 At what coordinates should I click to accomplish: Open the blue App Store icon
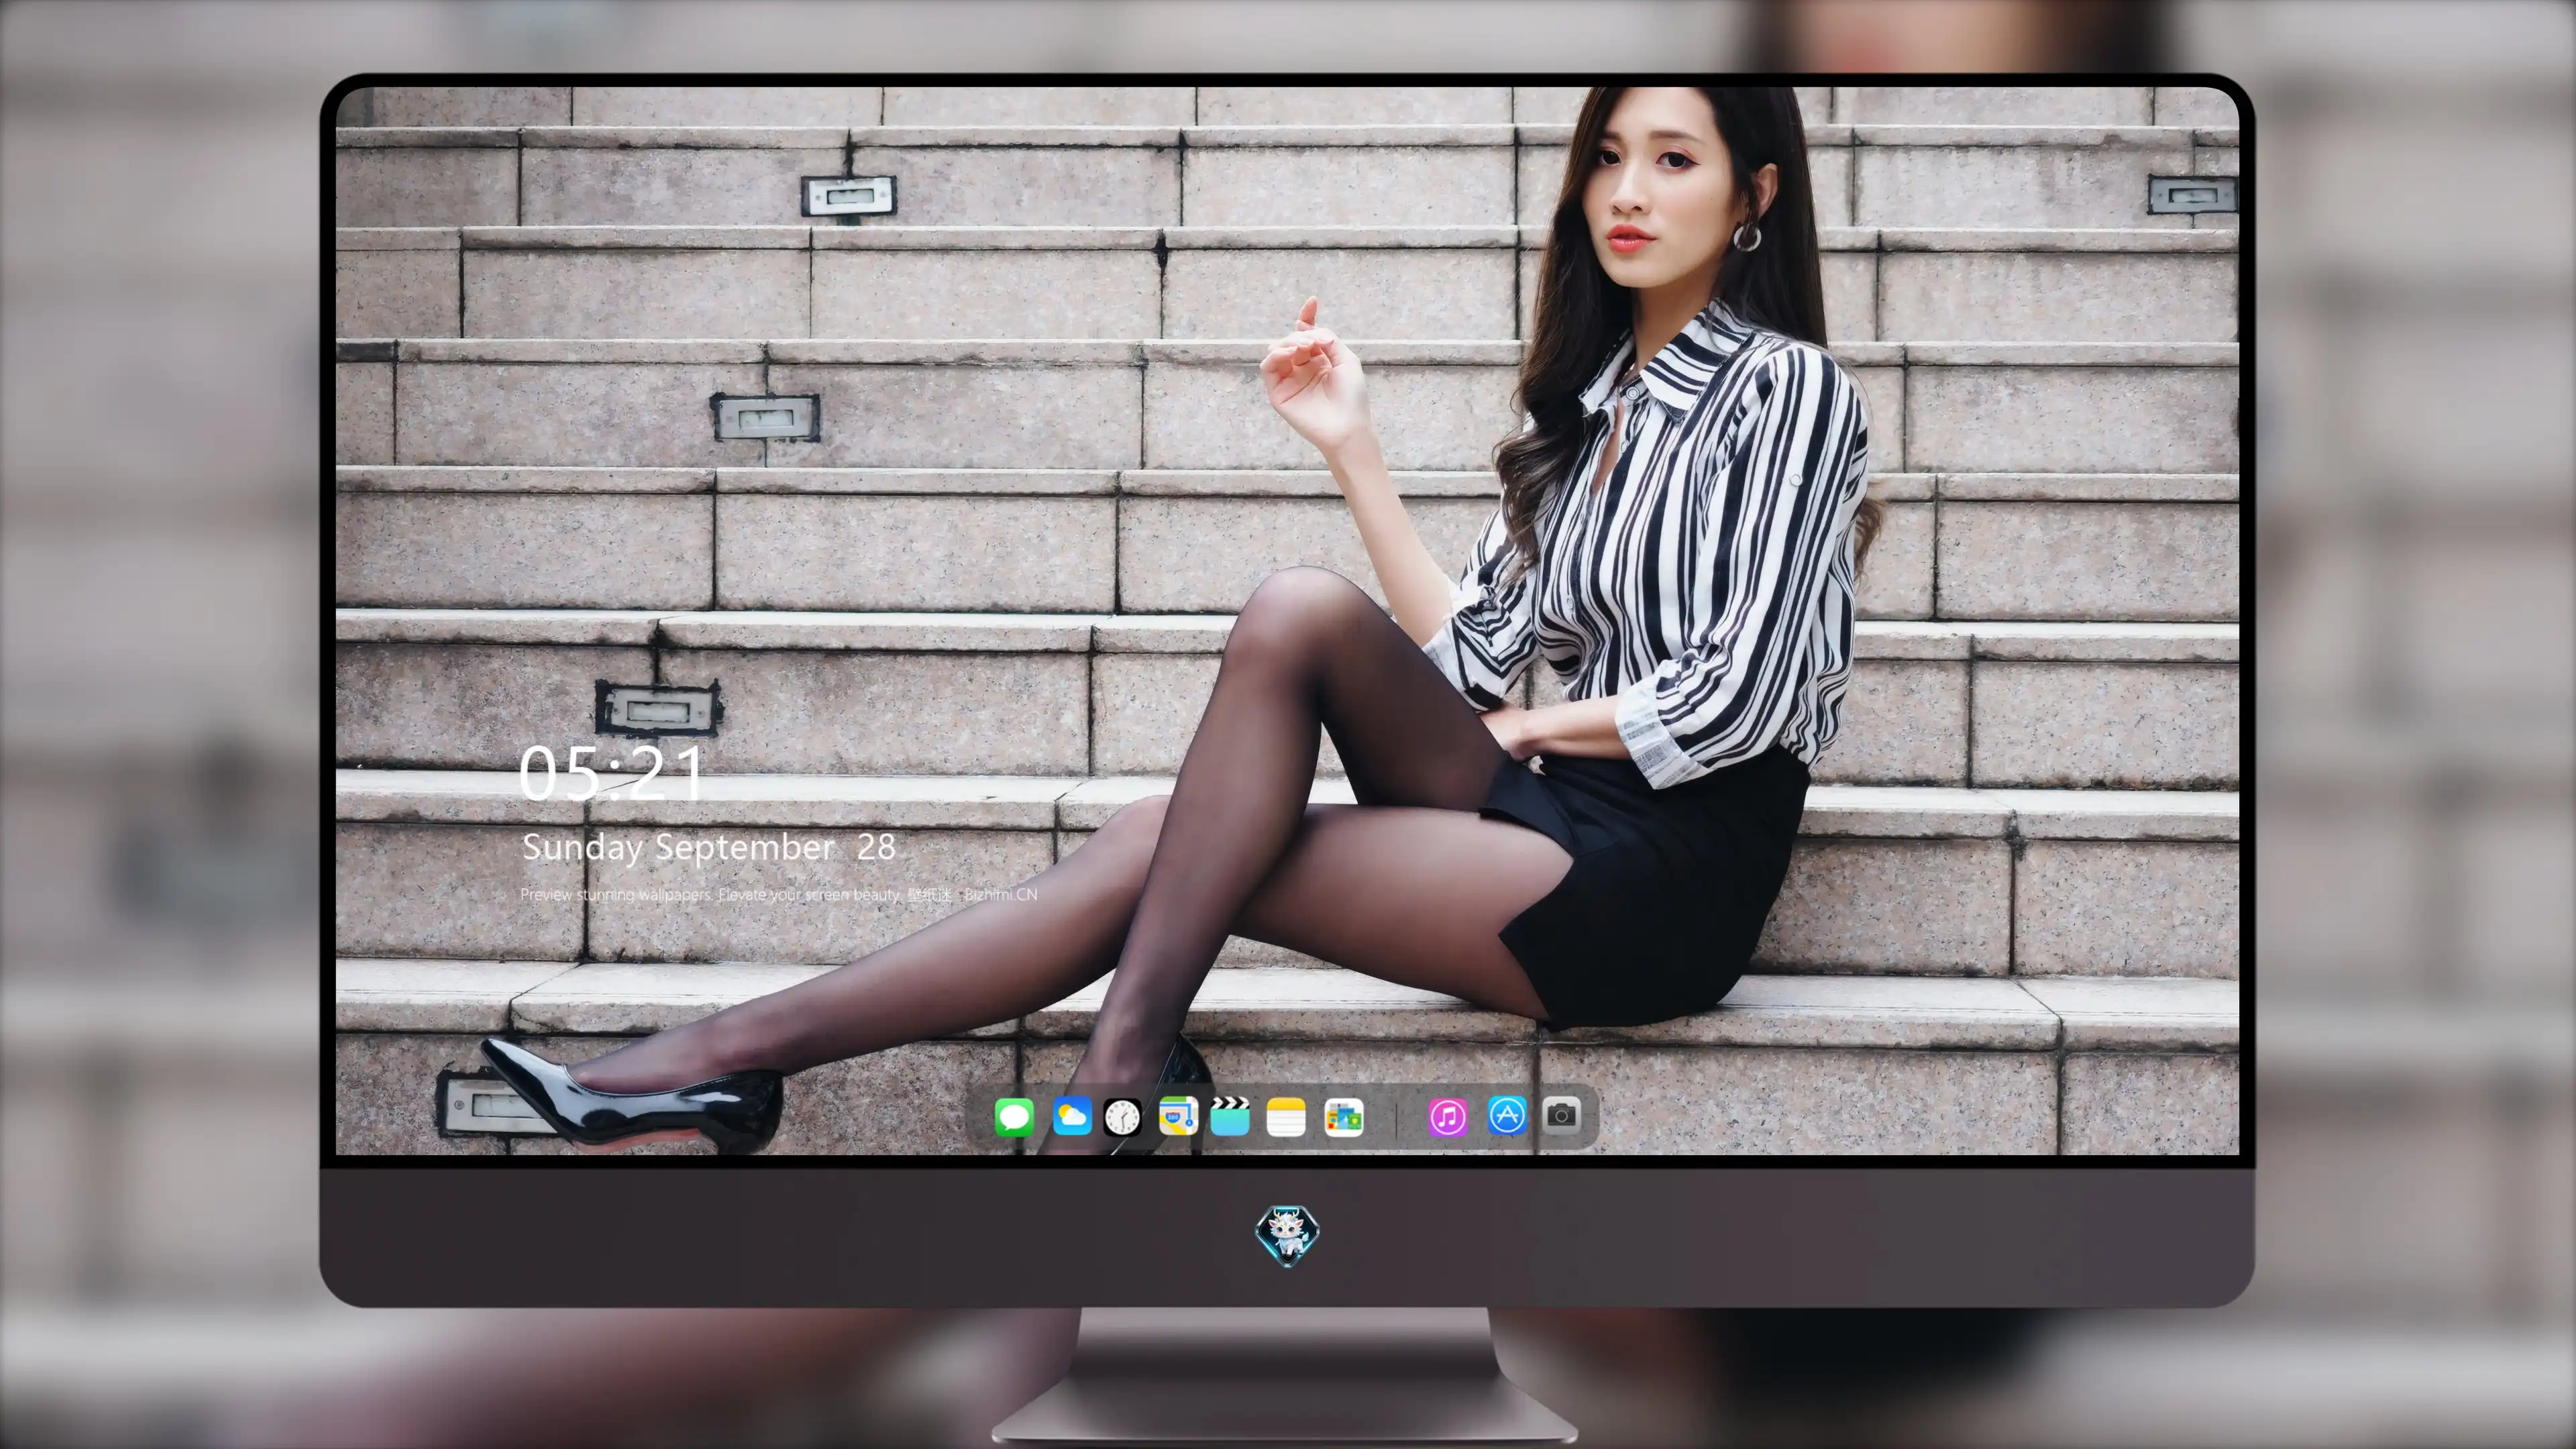point(1507,1116)
